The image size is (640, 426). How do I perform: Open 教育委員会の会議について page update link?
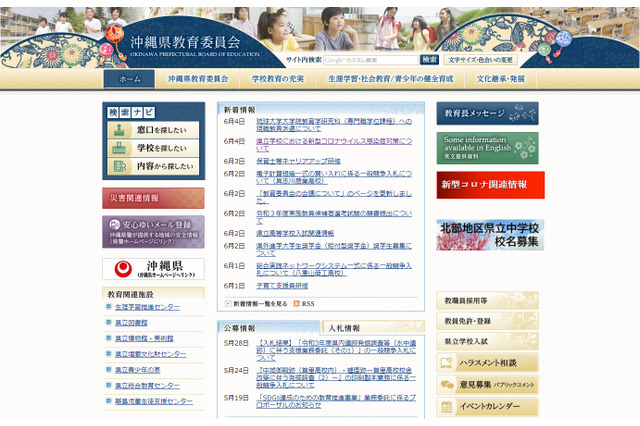[334, 197]
